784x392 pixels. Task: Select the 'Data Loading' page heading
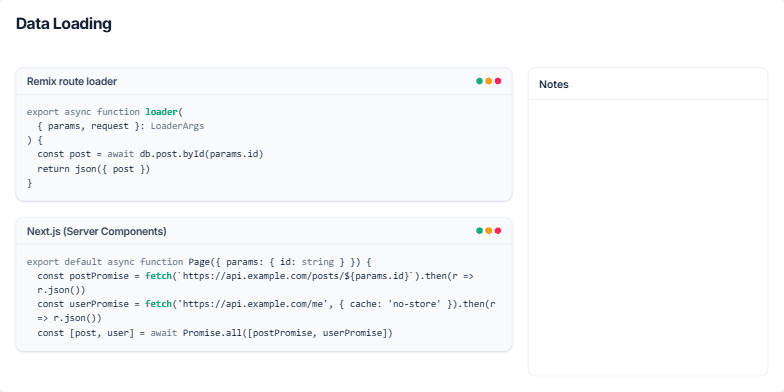pyautogui.click(x=64, y=24)
